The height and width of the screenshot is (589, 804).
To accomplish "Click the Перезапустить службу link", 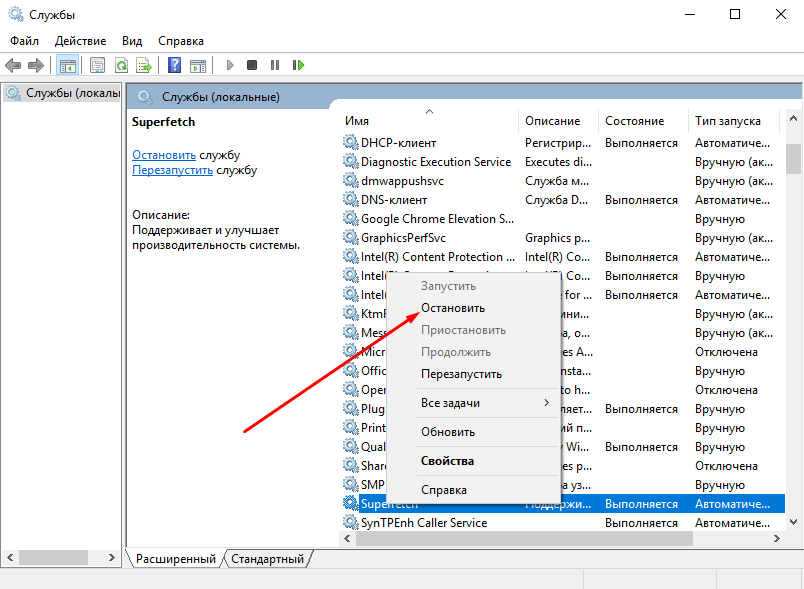I will [x=172, y=170].
